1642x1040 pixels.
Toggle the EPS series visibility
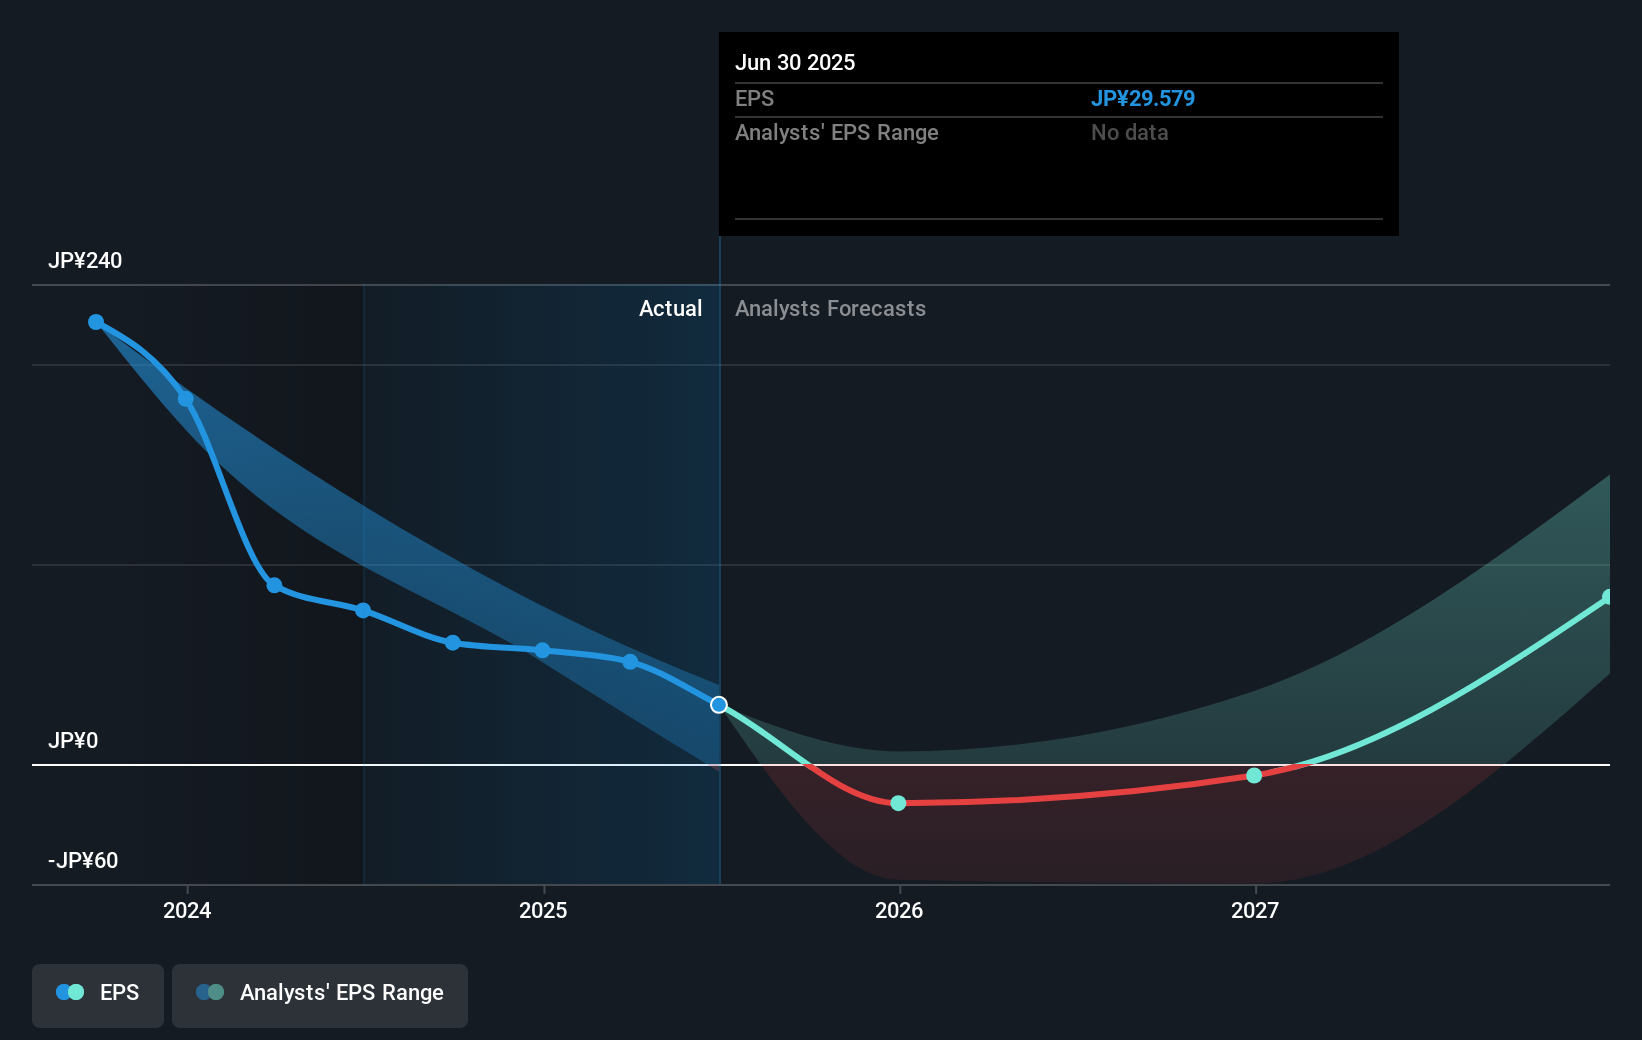tap(97, 995)
